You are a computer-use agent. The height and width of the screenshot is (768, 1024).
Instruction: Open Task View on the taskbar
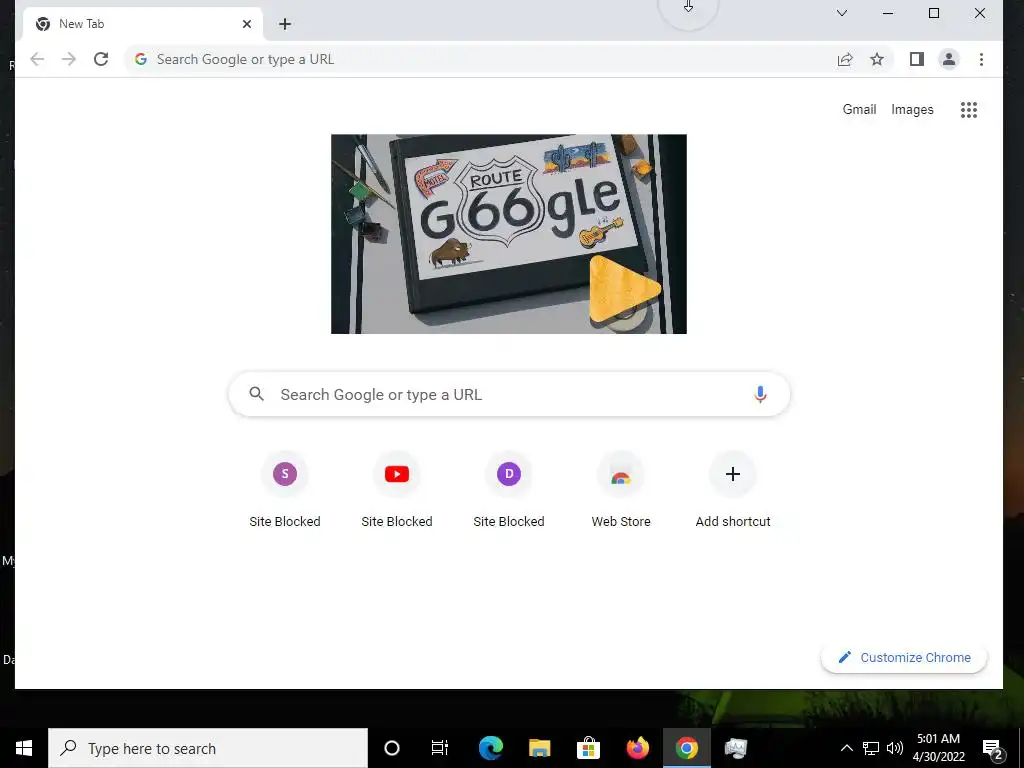pos(440,748)
